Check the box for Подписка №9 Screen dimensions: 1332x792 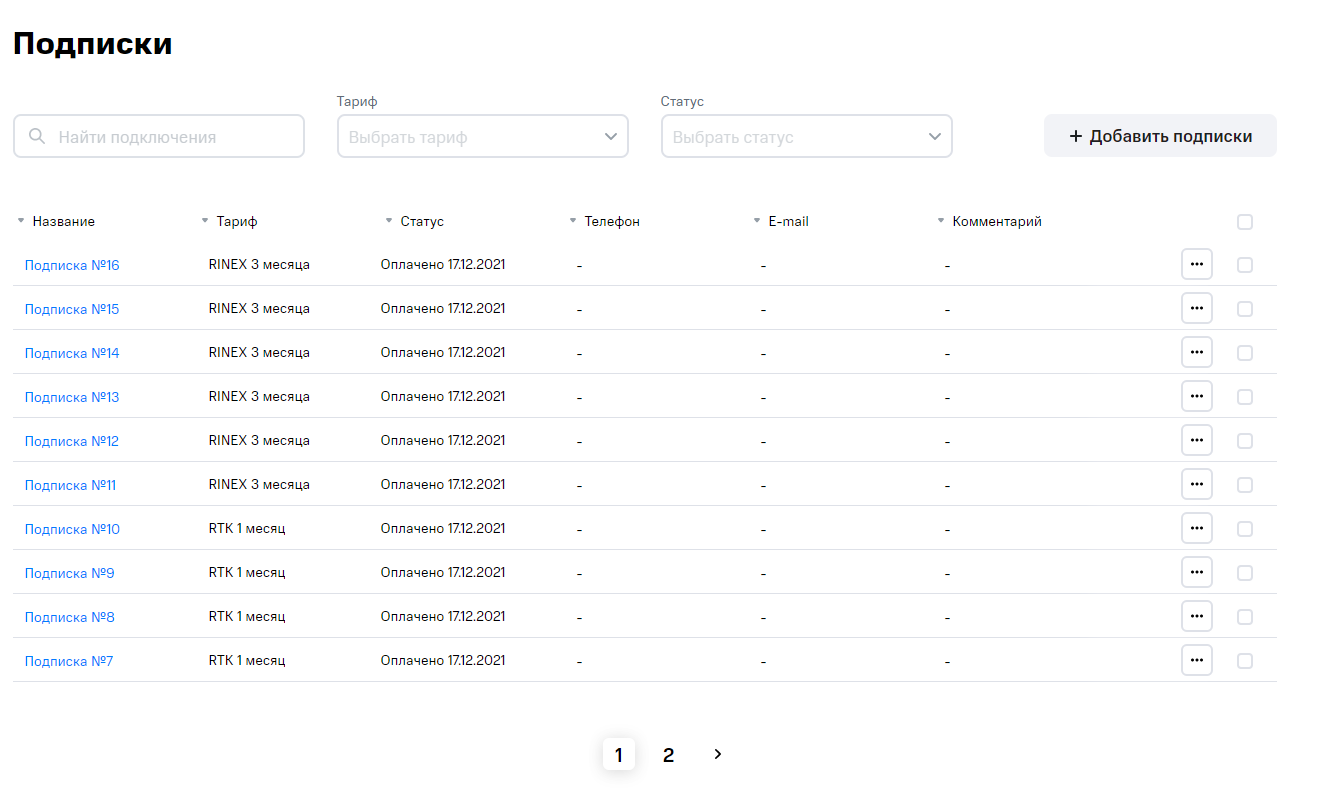(1245, 573)
